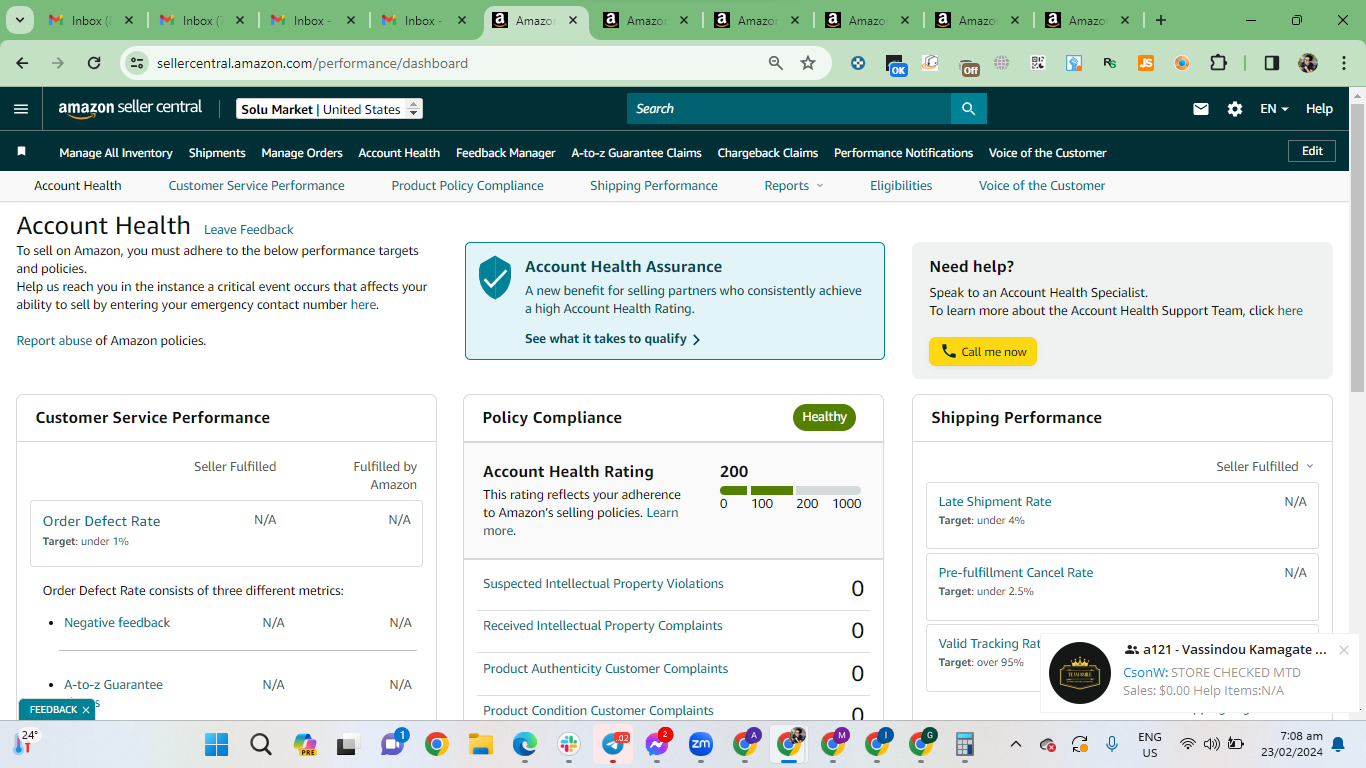Open Manage Orders

pos(302,153)
